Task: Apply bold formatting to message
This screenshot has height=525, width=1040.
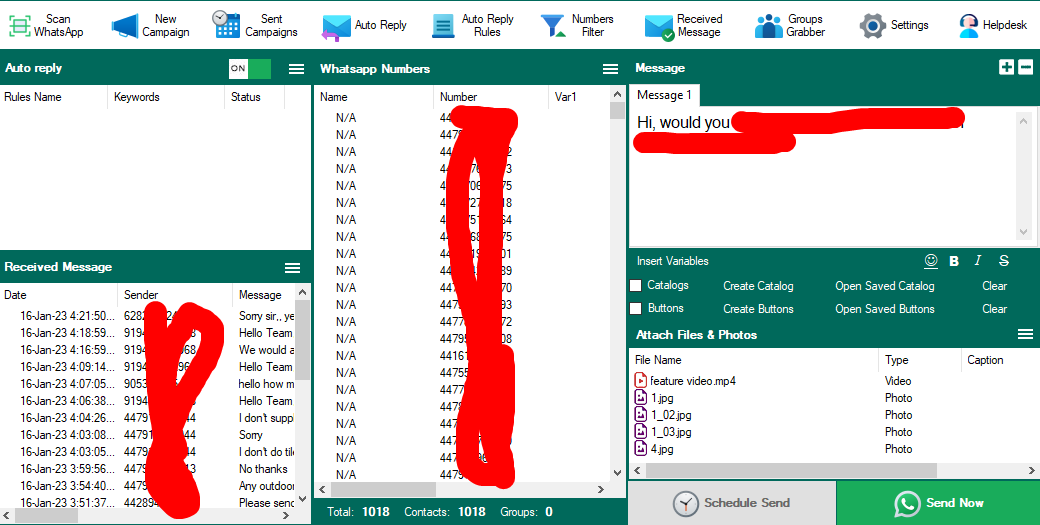Action: (954, 261)
